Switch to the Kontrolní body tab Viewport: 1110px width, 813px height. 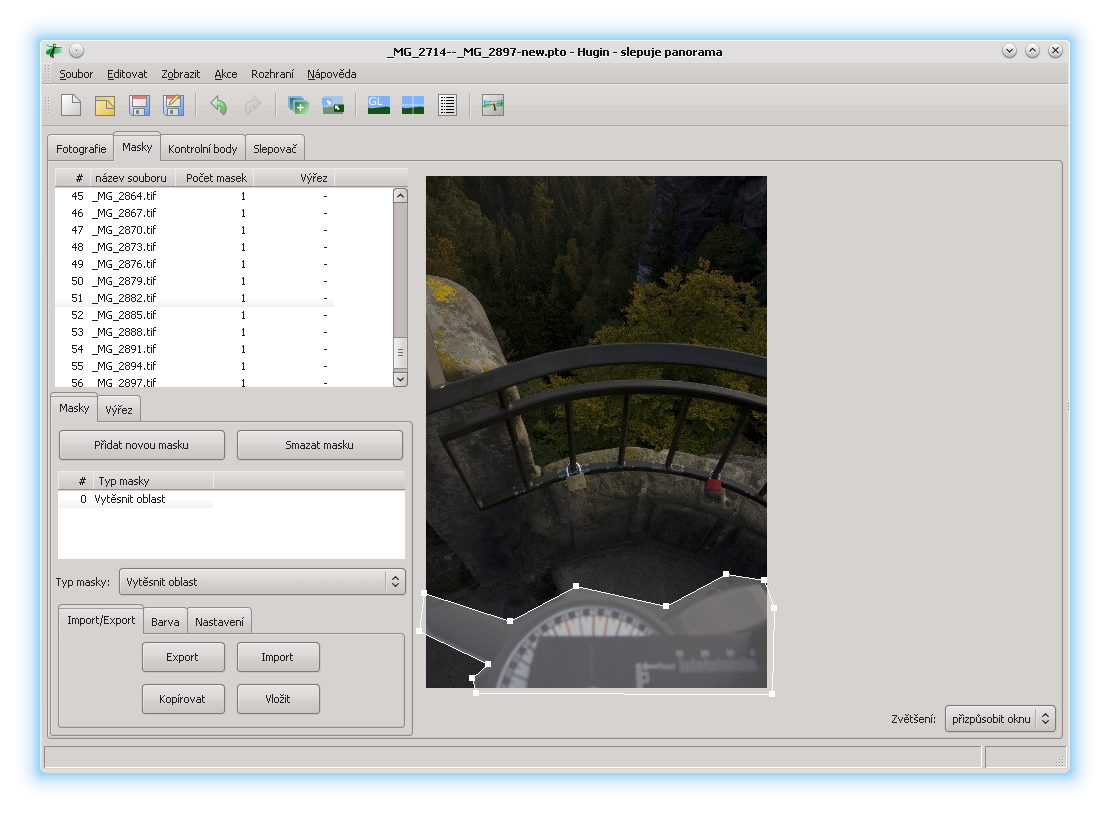[203, 149]
